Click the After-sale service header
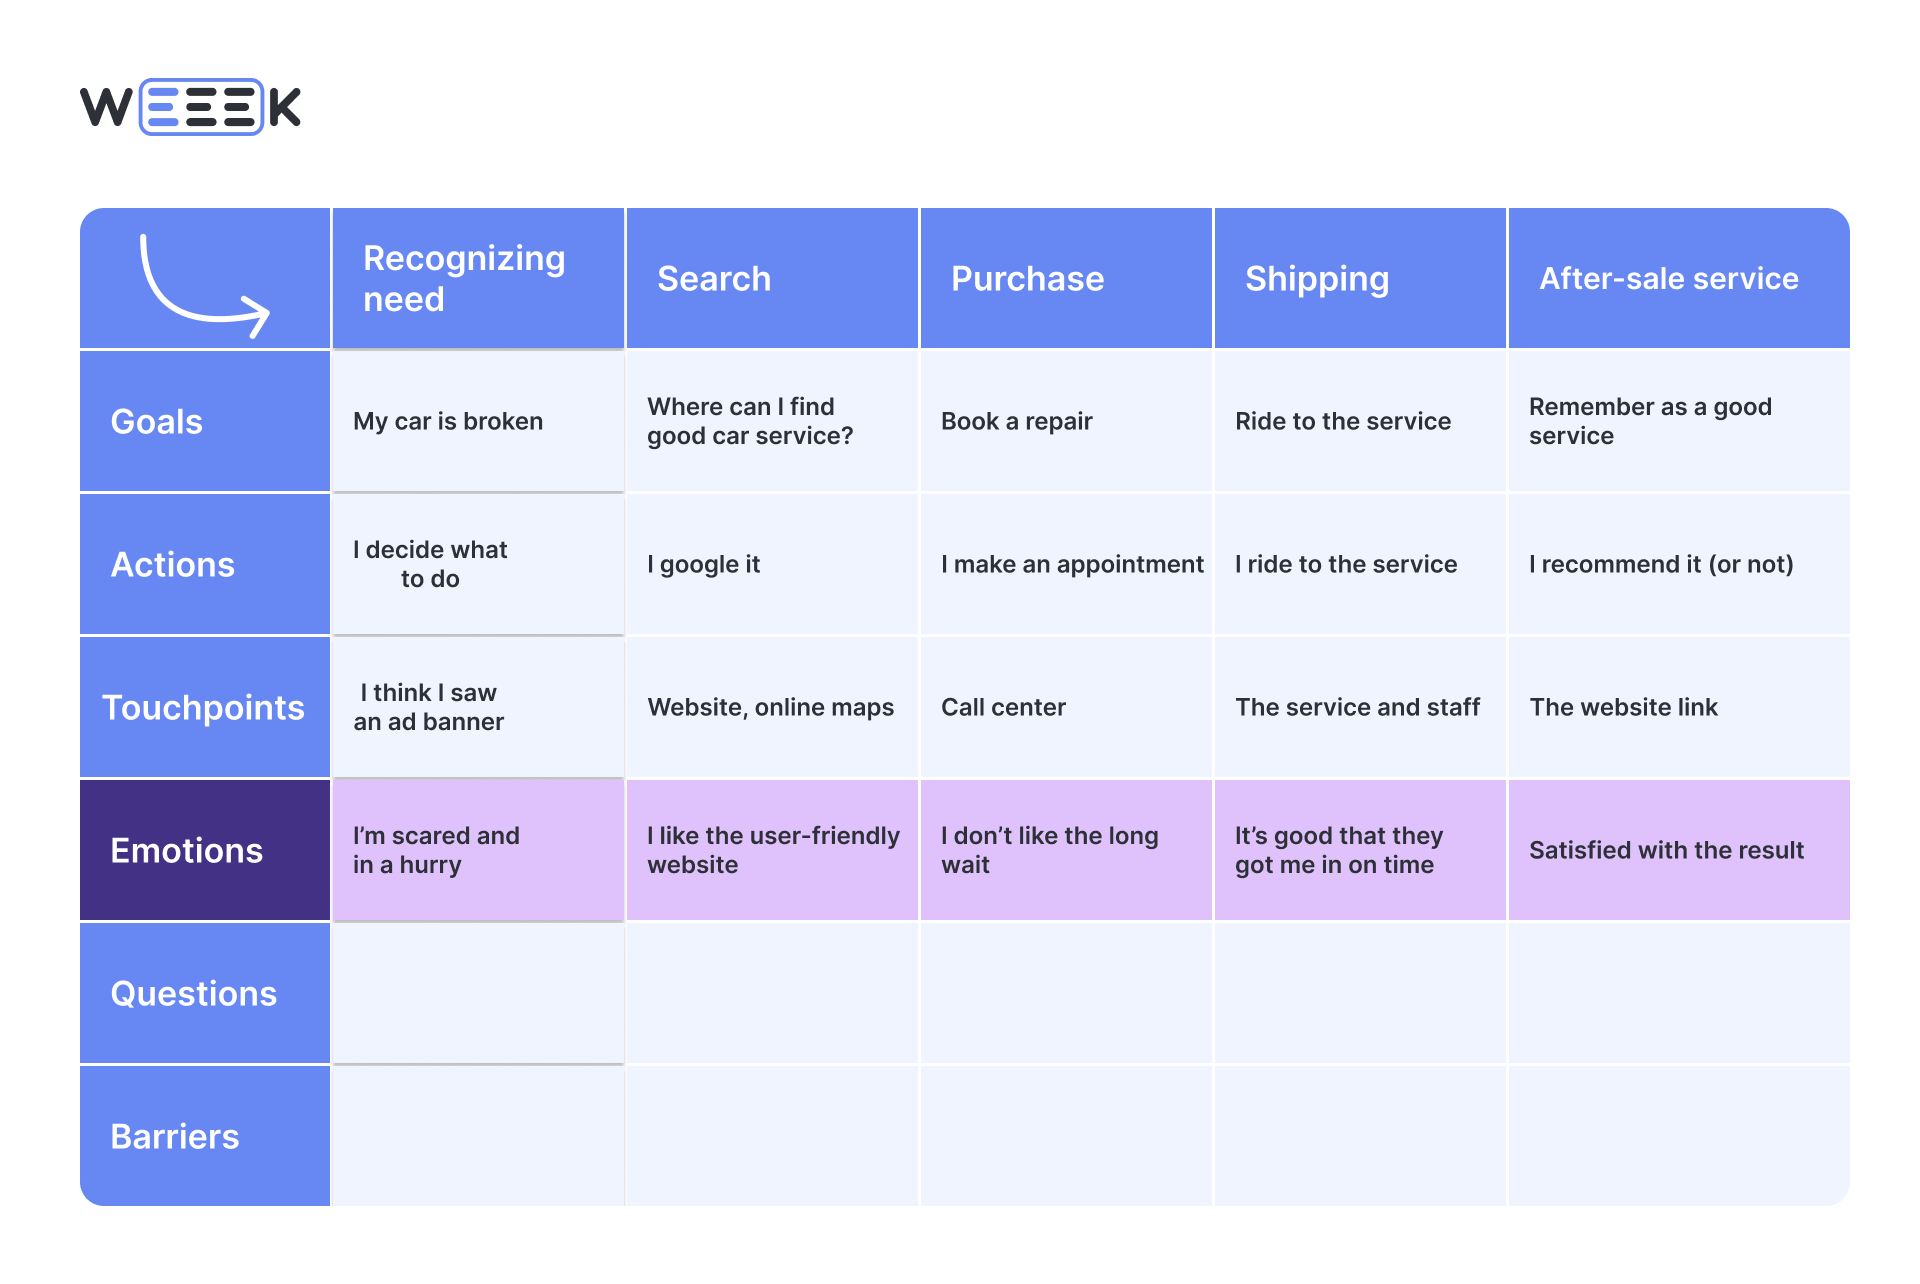The image size is (1920, 1284). click(1668, 279)
